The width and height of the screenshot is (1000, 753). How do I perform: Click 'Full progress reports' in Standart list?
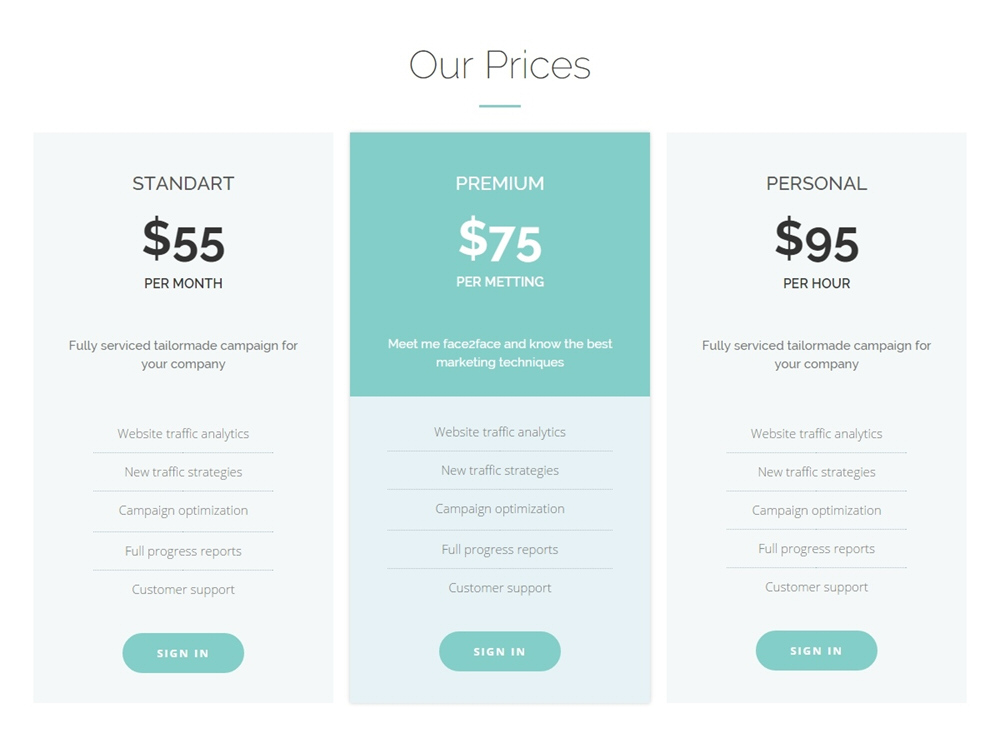[x=183, y=551]
